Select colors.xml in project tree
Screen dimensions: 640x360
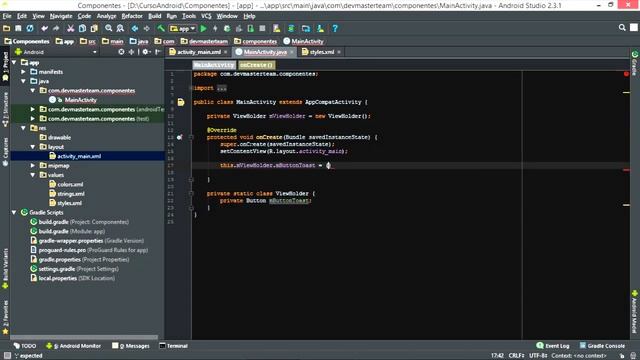tap(70, 184)
